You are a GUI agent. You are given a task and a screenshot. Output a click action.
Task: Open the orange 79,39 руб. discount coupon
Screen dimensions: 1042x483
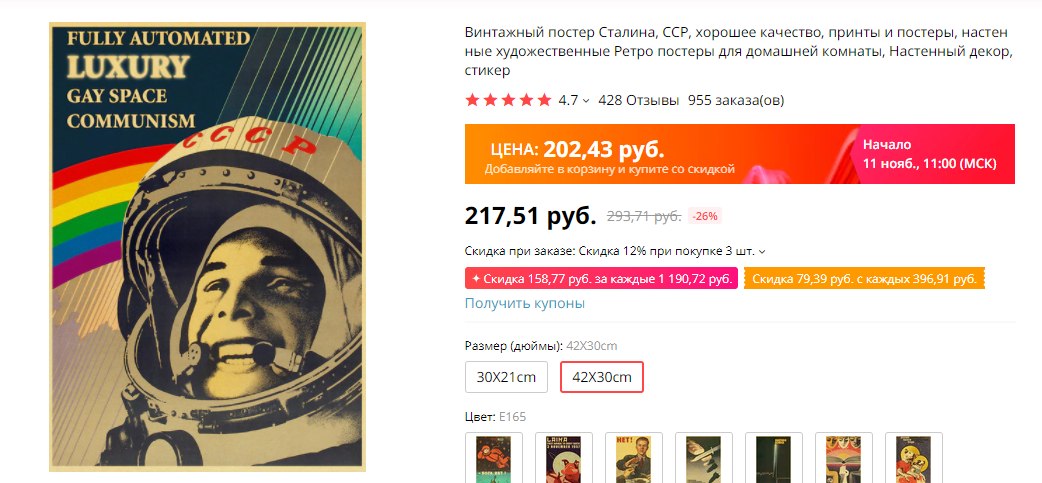coord(864,279)
